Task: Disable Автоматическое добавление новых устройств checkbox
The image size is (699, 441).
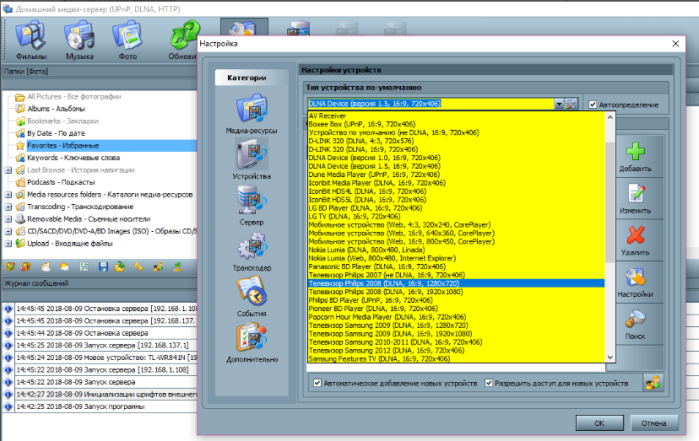Action: 317,383
